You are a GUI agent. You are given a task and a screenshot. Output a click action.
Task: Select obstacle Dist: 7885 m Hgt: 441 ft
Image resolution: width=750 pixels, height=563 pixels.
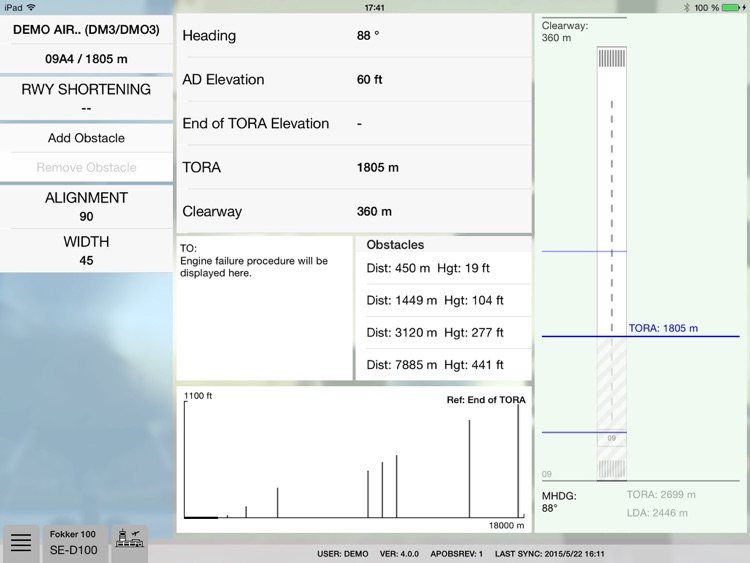444,365
